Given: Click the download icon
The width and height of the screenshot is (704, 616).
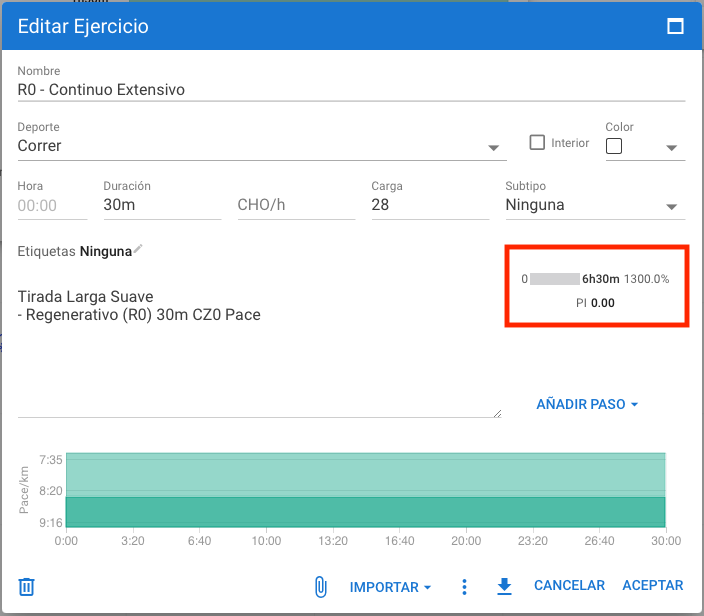Looking at the screenshot, I should coord(504,587).
